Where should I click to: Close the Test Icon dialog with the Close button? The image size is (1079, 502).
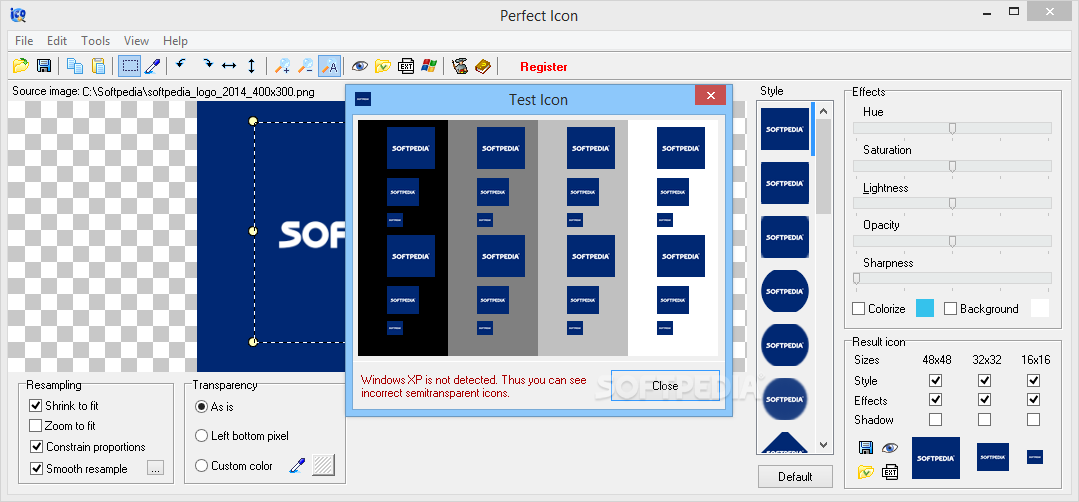(665, 386)
